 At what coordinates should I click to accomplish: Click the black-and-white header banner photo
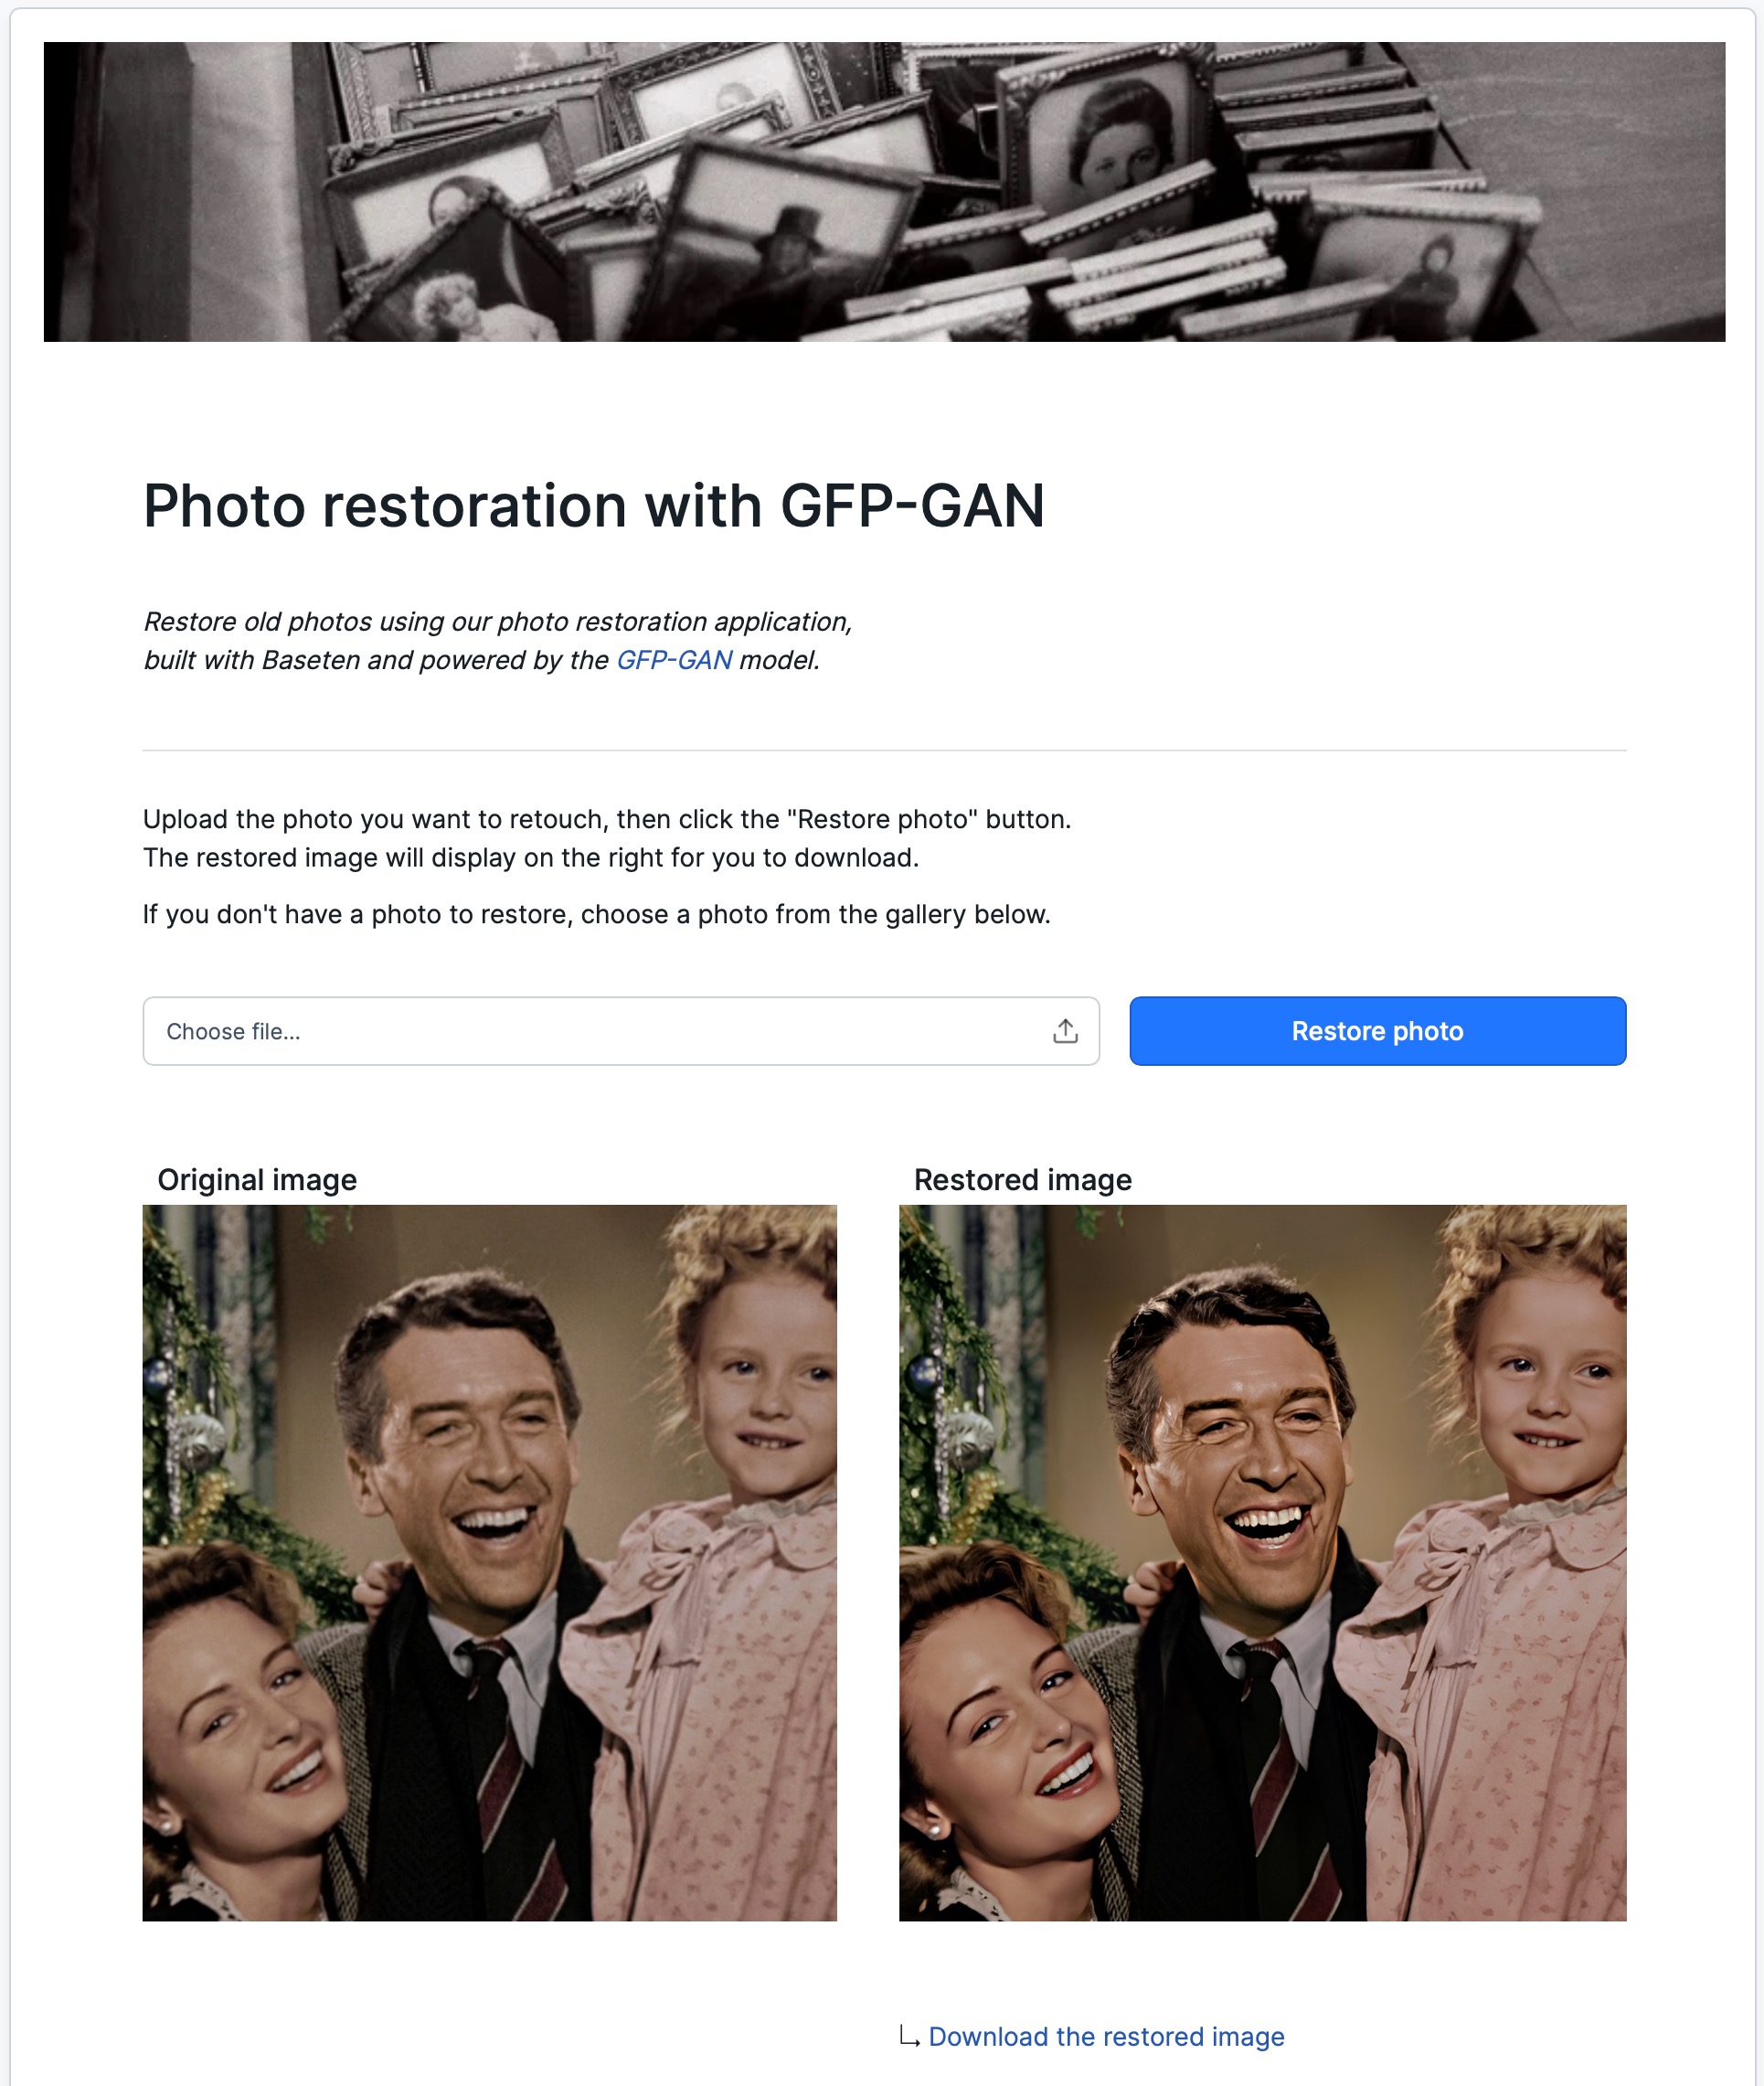884,192
